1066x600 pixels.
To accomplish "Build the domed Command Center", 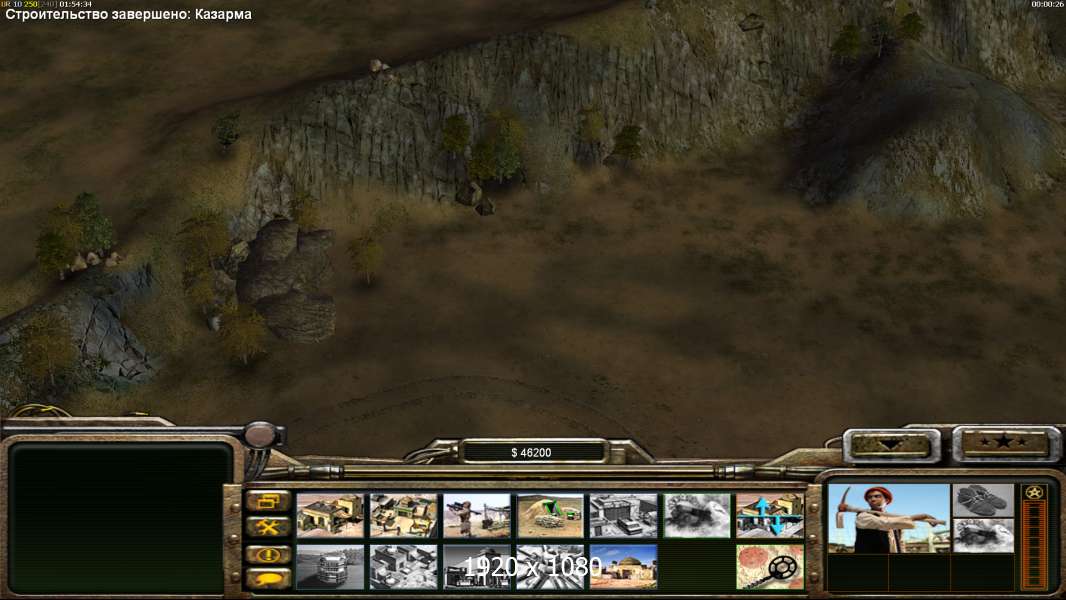I will tap(623, 567).
